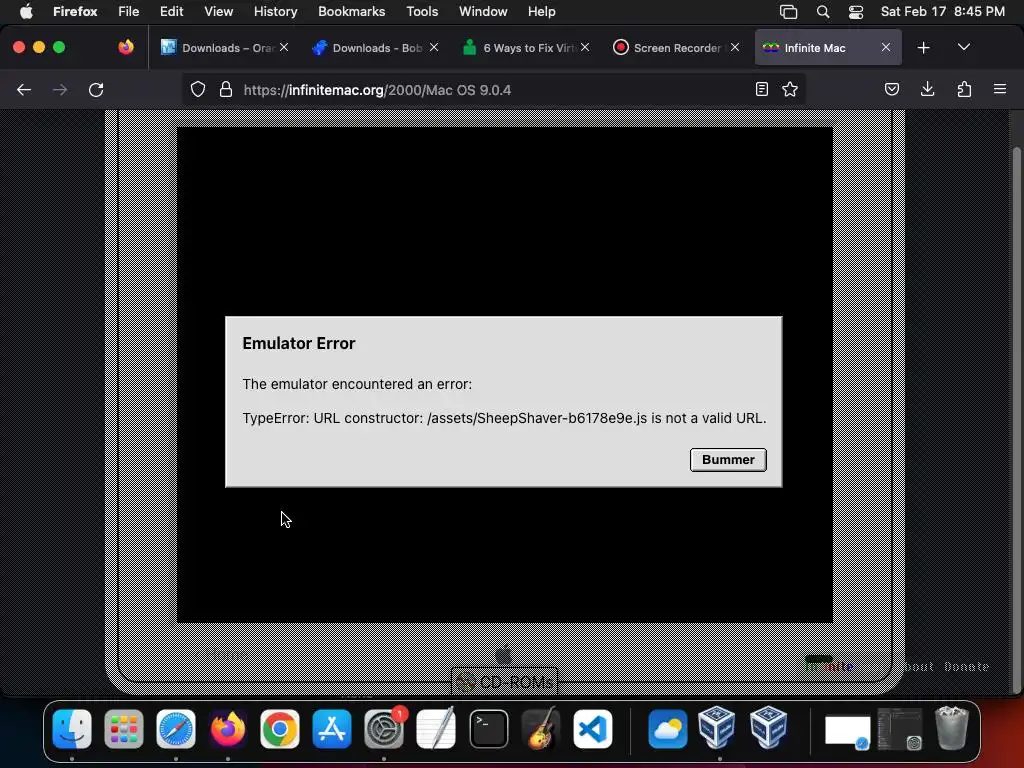Screen dimensions: 1024x768
Task: Toggle reader view icon in address bar
Action: tap(761, 89)
